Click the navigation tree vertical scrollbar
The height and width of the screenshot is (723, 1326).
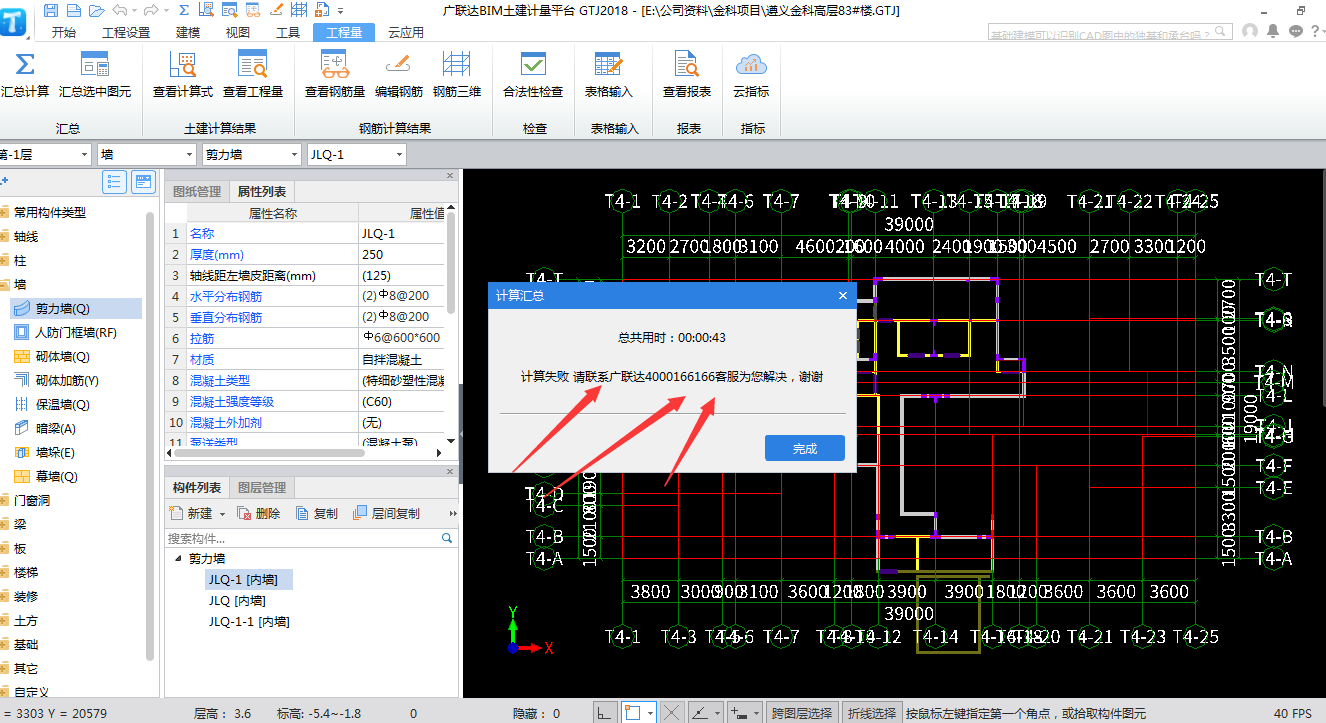pos(151,435)
